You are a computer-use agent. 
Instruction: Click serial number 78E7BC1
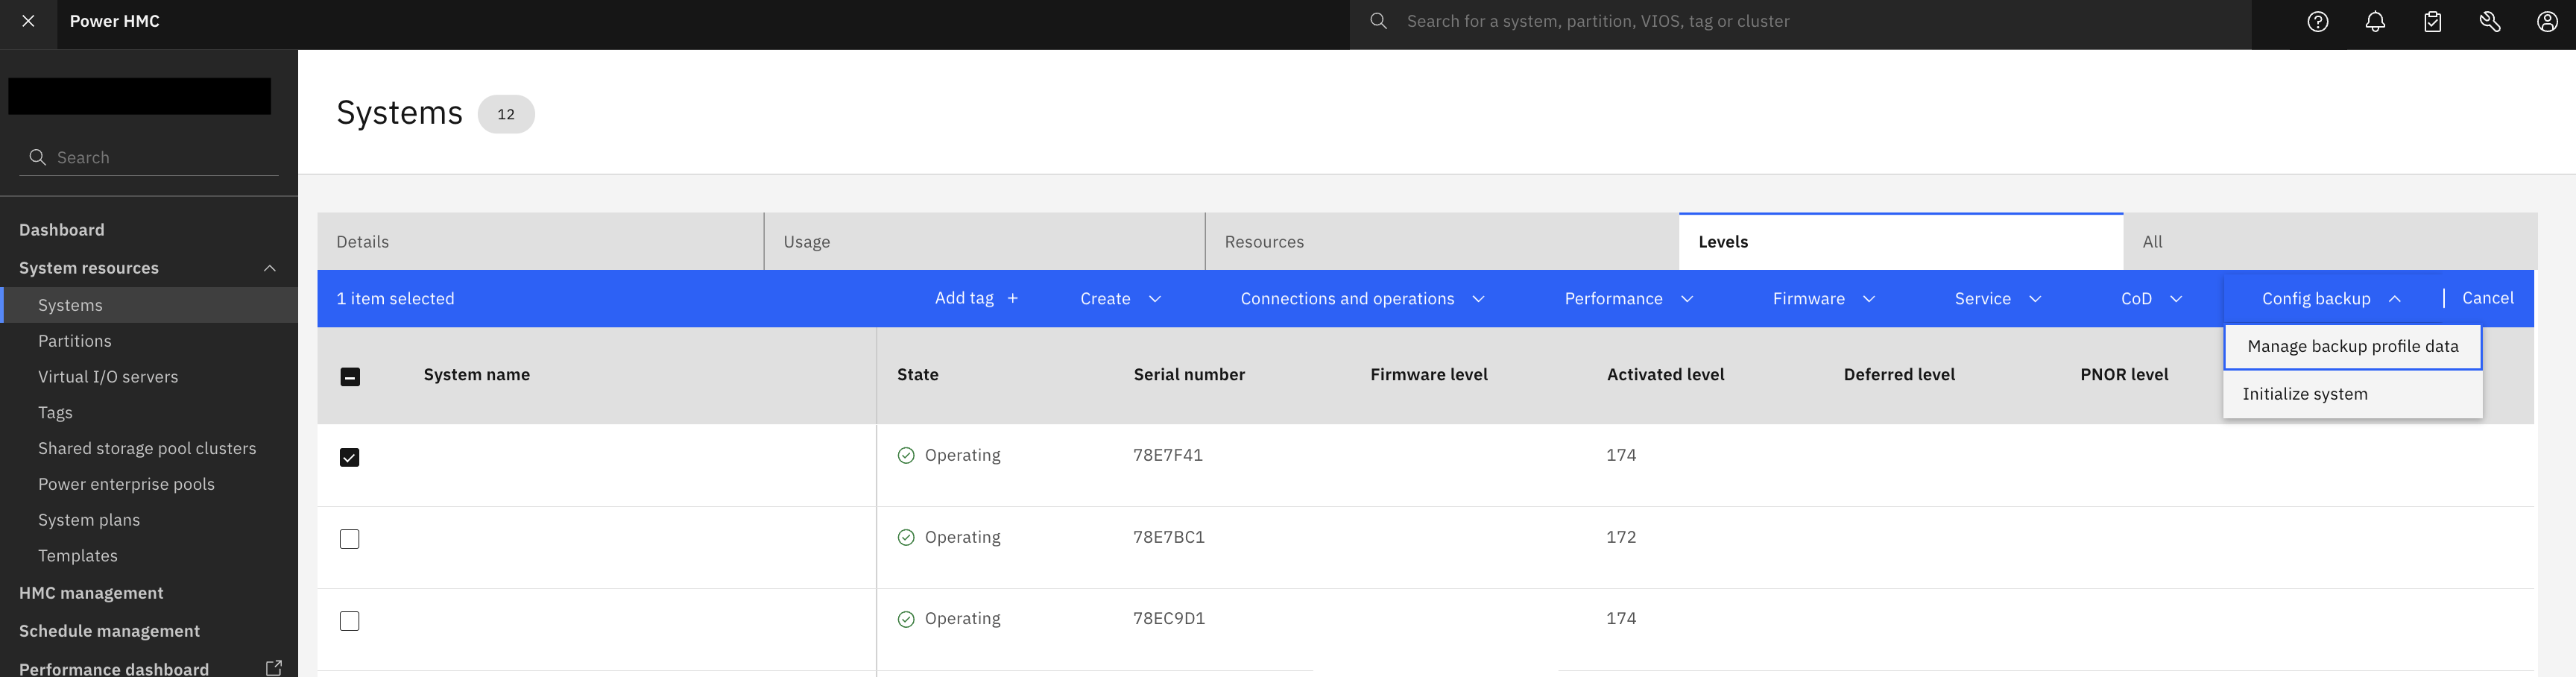click(1169, 538)
